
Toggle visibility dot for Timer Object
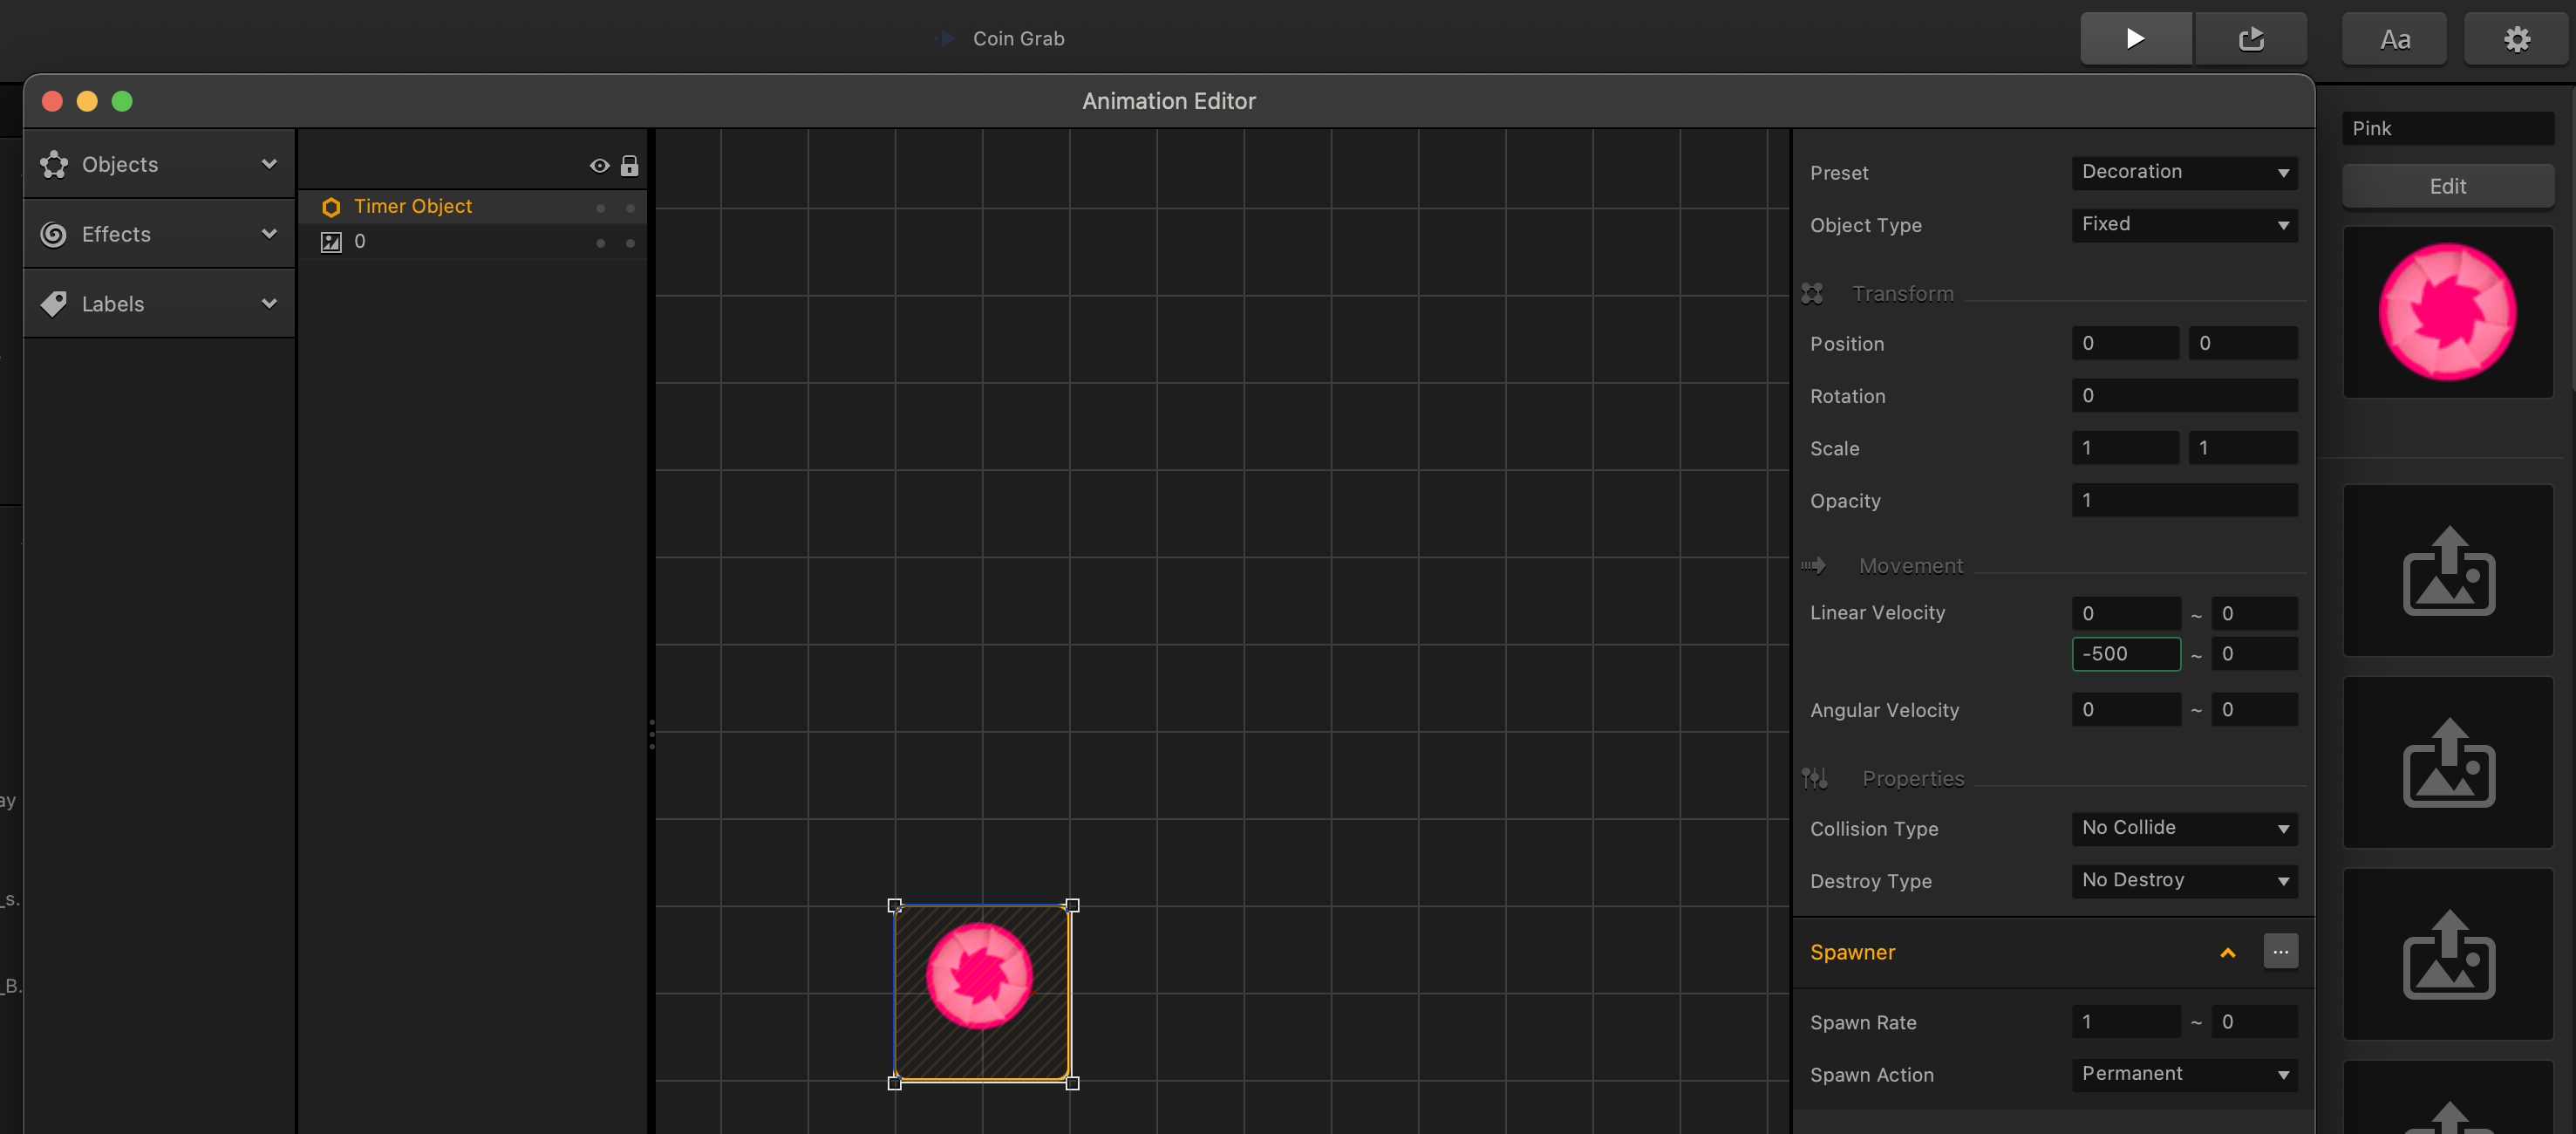(600, 208)
